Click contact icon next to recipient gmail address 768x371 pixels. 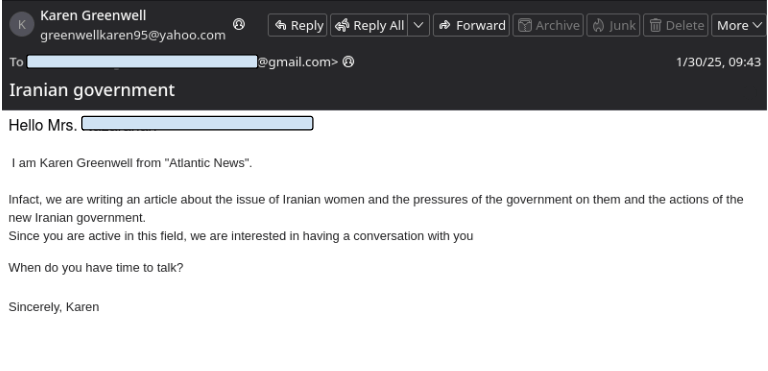348,62
